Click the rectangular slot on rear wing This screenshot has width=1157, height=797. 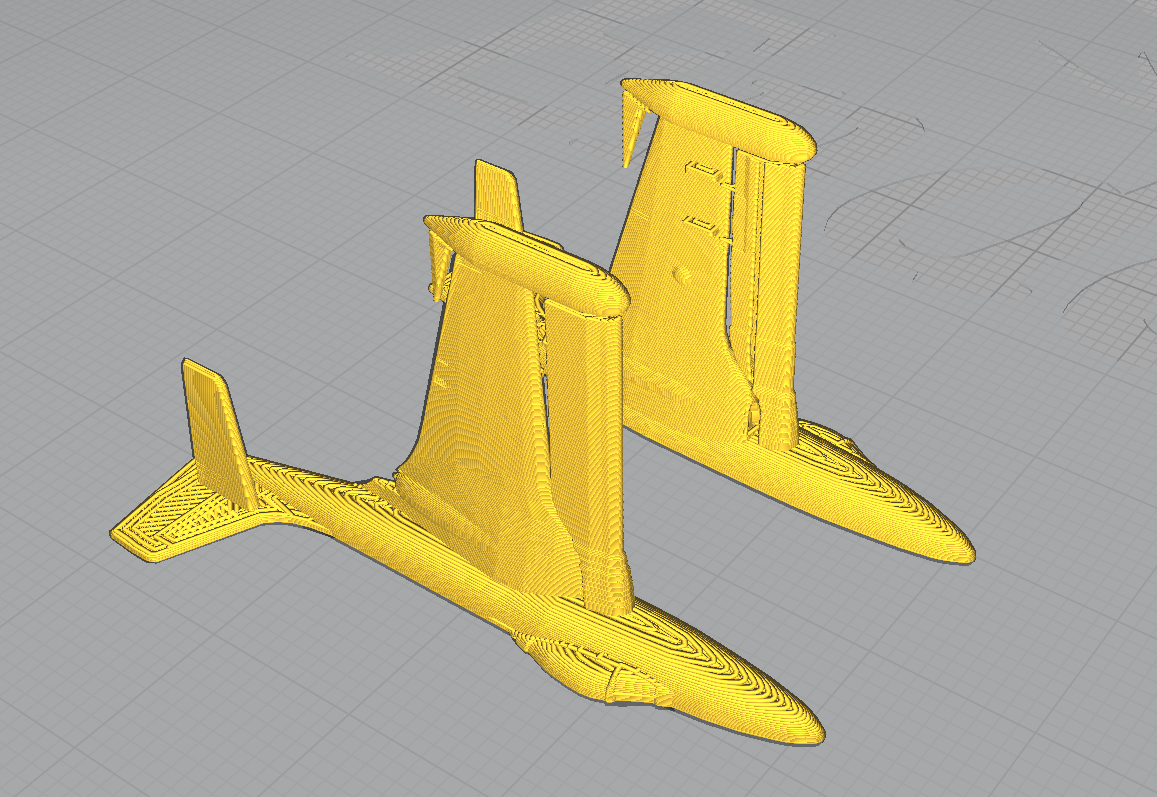pyautogui.click(x=702, y=173)
